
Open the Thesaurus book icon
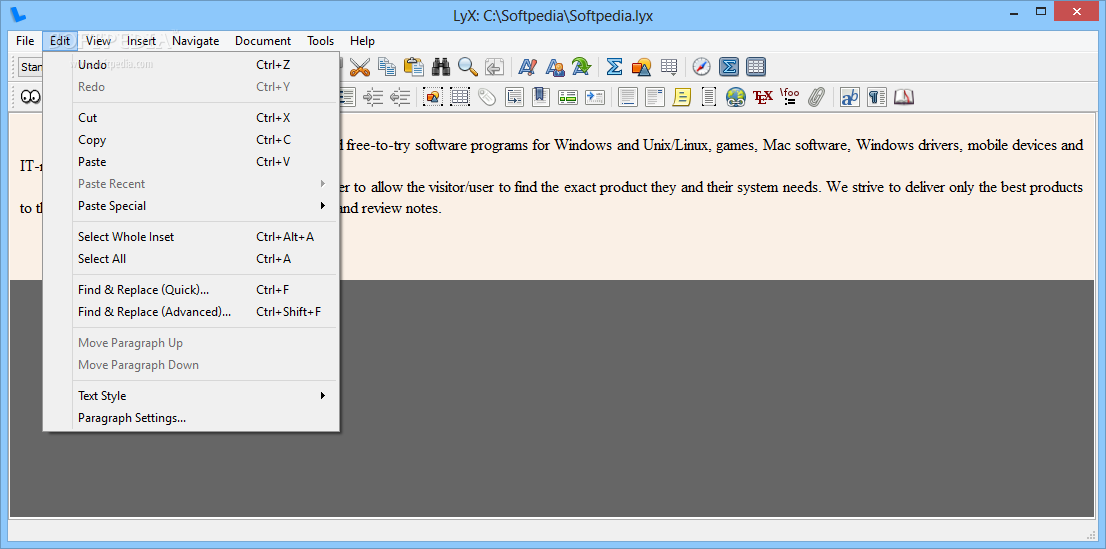pyautogui.click(x=904, y=97)
